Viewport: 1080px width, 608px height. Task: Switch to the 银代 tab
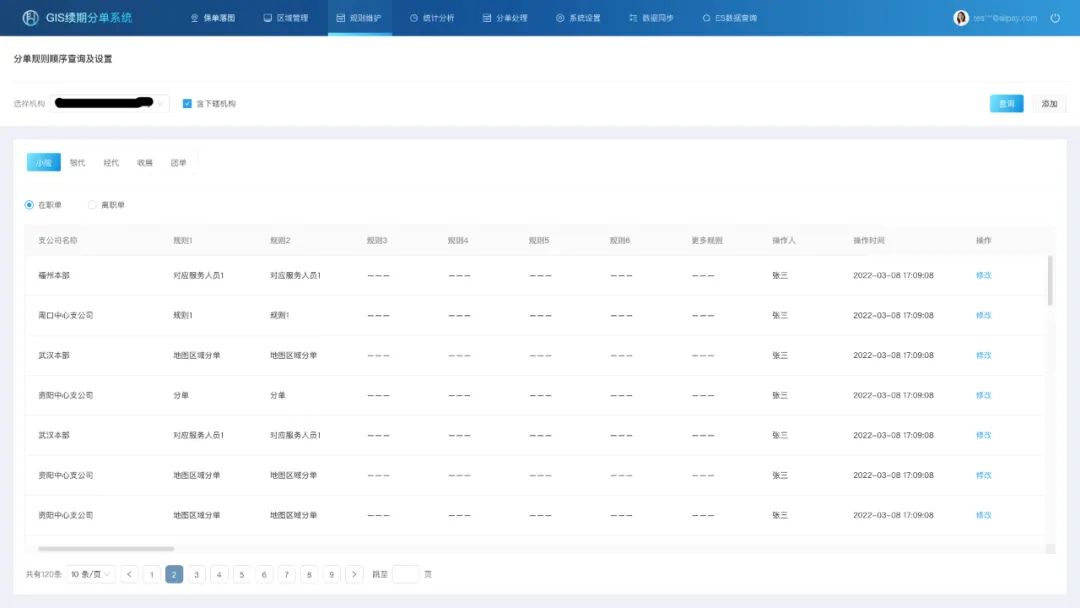click(77, 162)
